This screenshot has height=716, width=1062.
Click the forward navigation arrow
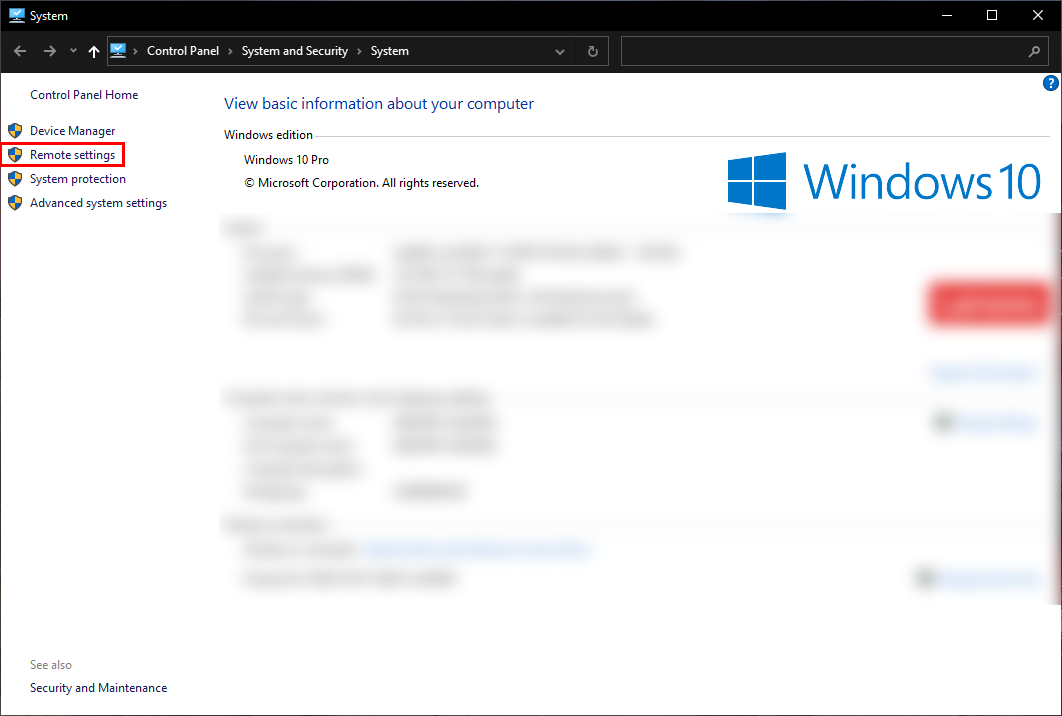[x=49, y=51]
